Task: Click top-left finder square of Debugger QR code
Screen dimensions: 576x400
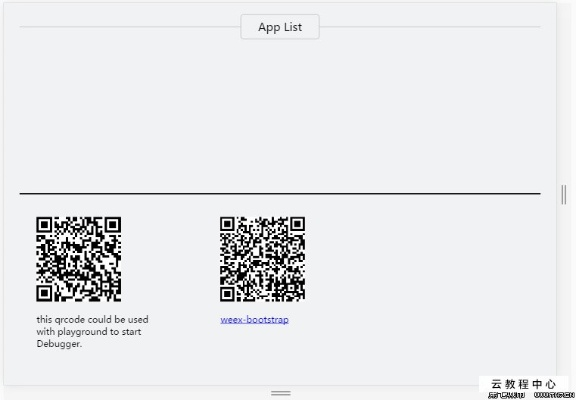Action: (44, 225)
